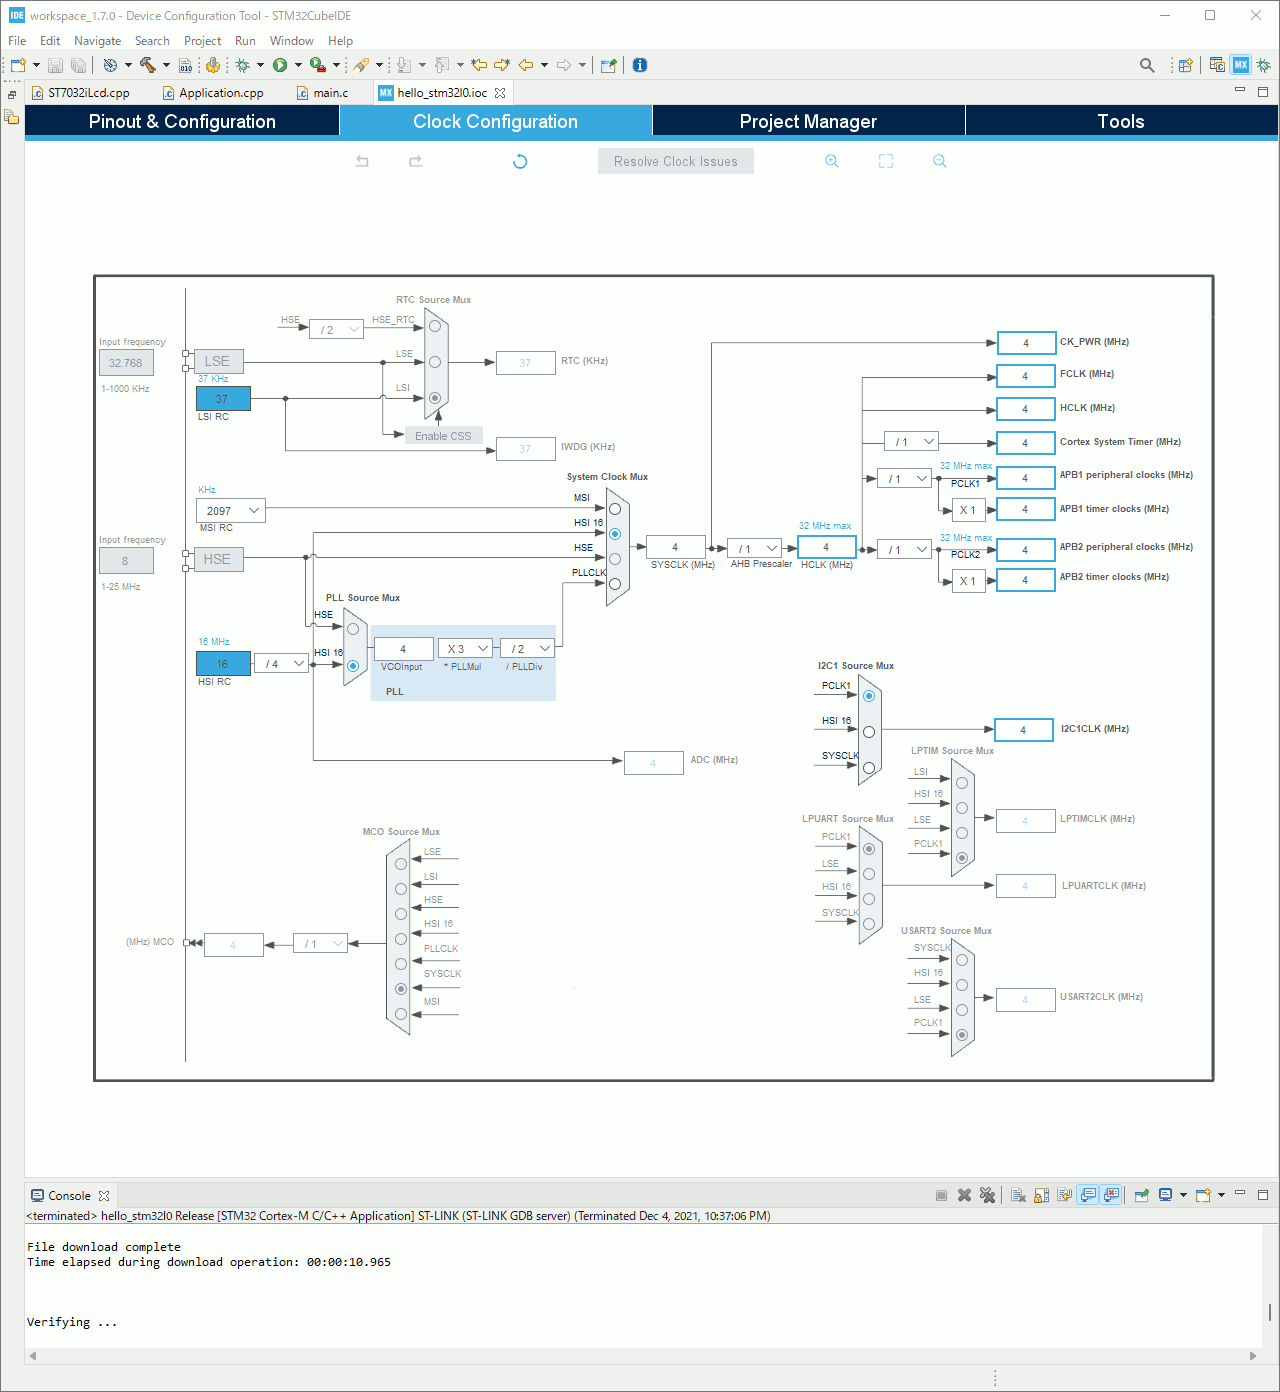Open the HSI RC /4 divider dropdown
This screenshot has width=1280, height=1392.
(281, 664)
